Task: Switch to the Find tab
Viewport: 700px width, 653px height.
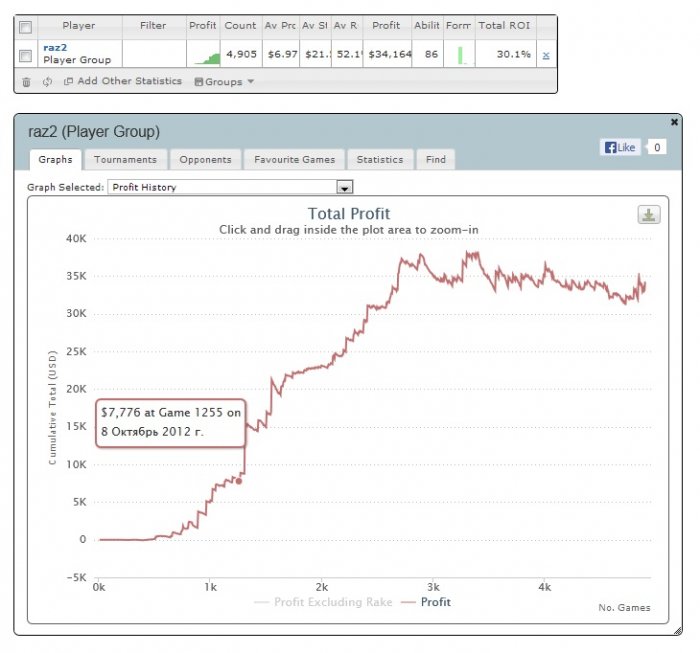Action: (436, 160)
